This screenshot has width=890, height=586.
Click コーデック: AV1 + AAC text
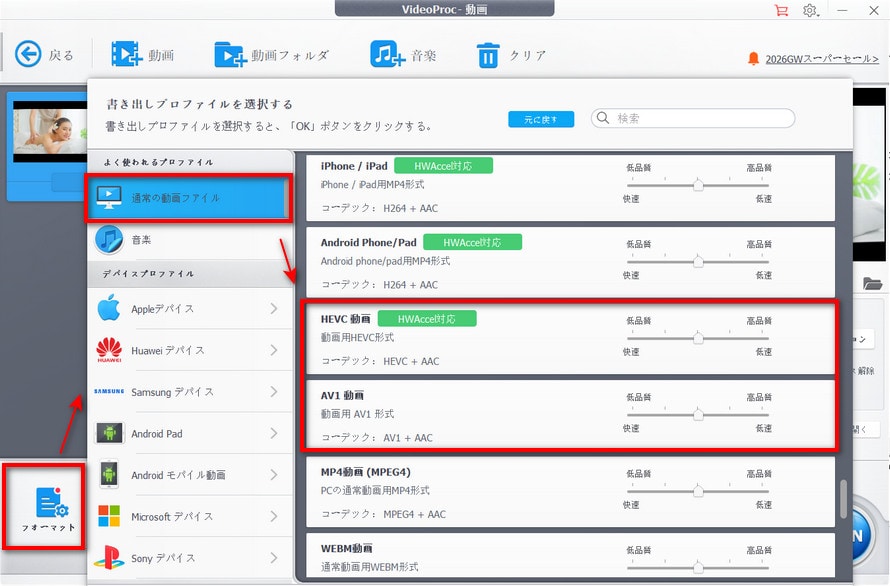(377, 438)
